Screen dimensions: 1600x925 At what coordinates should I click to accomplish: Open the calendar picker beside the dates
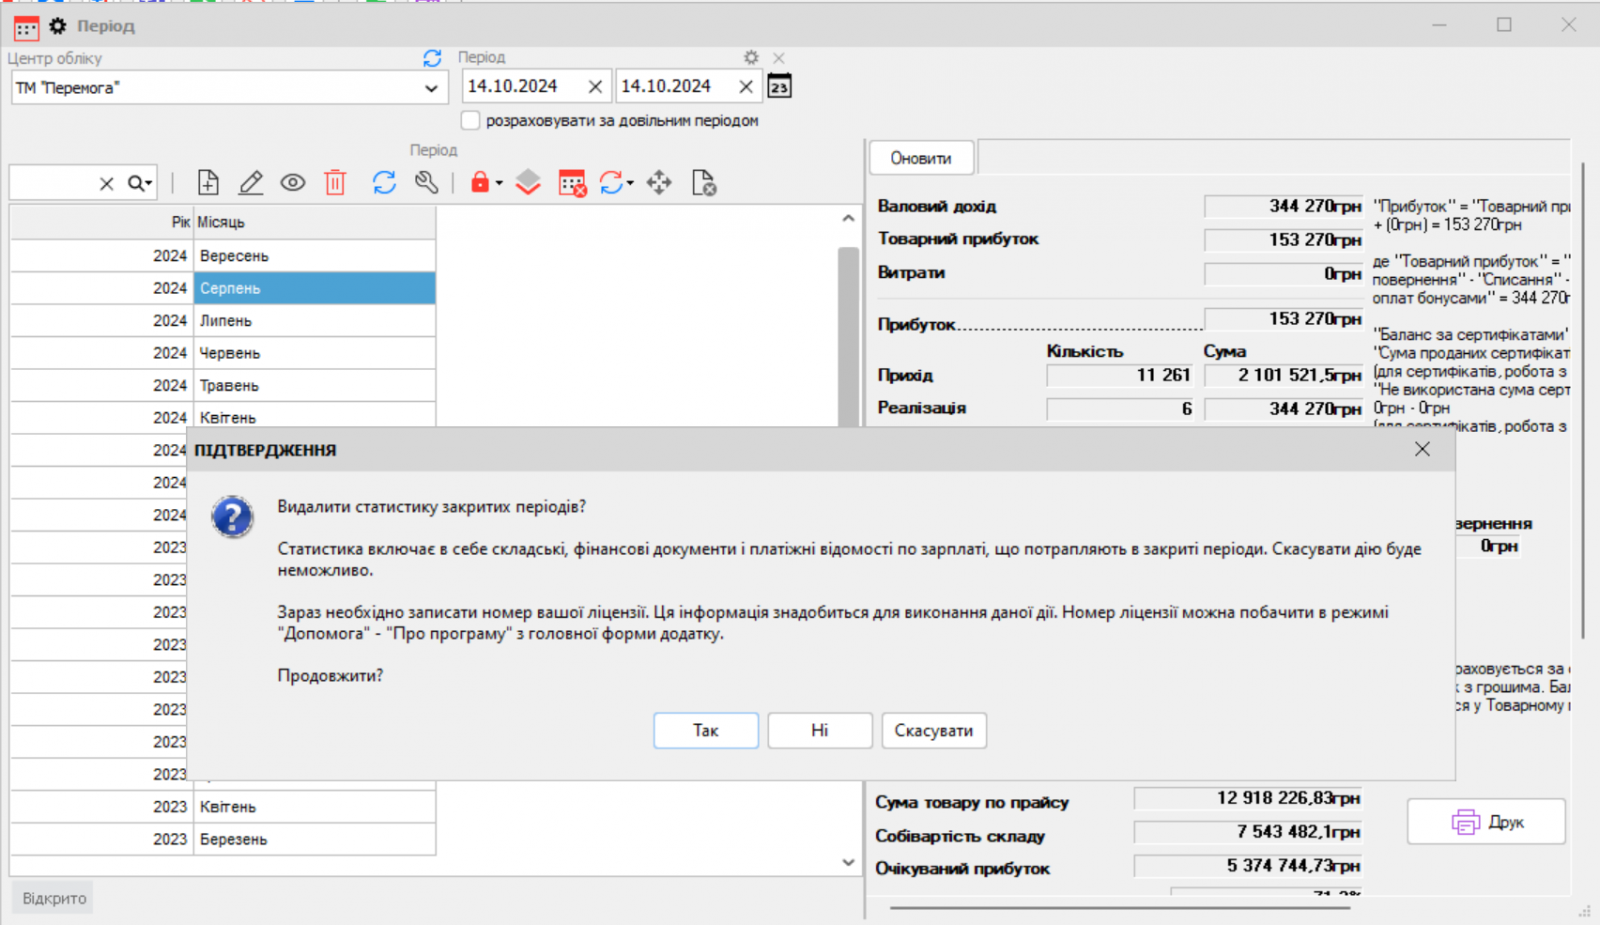[x=779, y=86]
